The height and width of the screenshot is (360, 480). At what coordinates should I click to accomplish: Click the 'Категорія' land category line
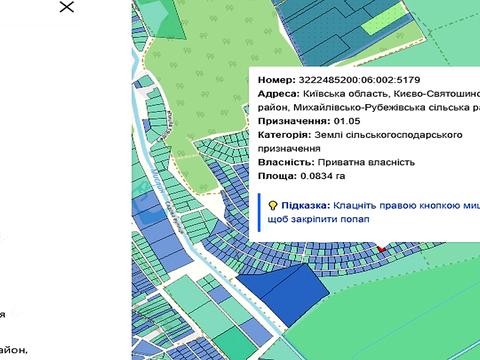[360, 142]
